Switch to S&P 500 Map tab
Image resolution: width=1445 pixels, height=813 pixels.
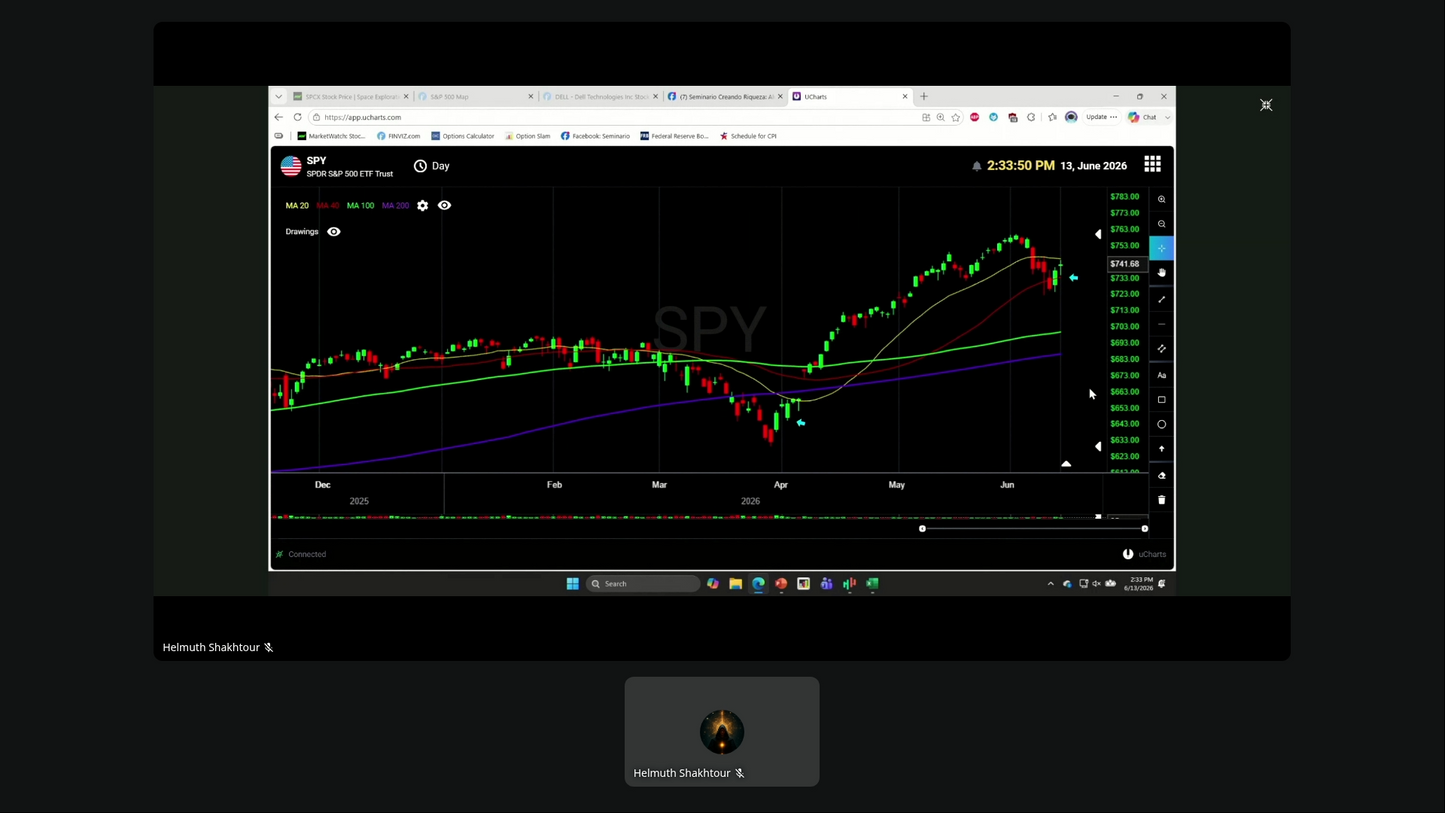pos(475,97)
